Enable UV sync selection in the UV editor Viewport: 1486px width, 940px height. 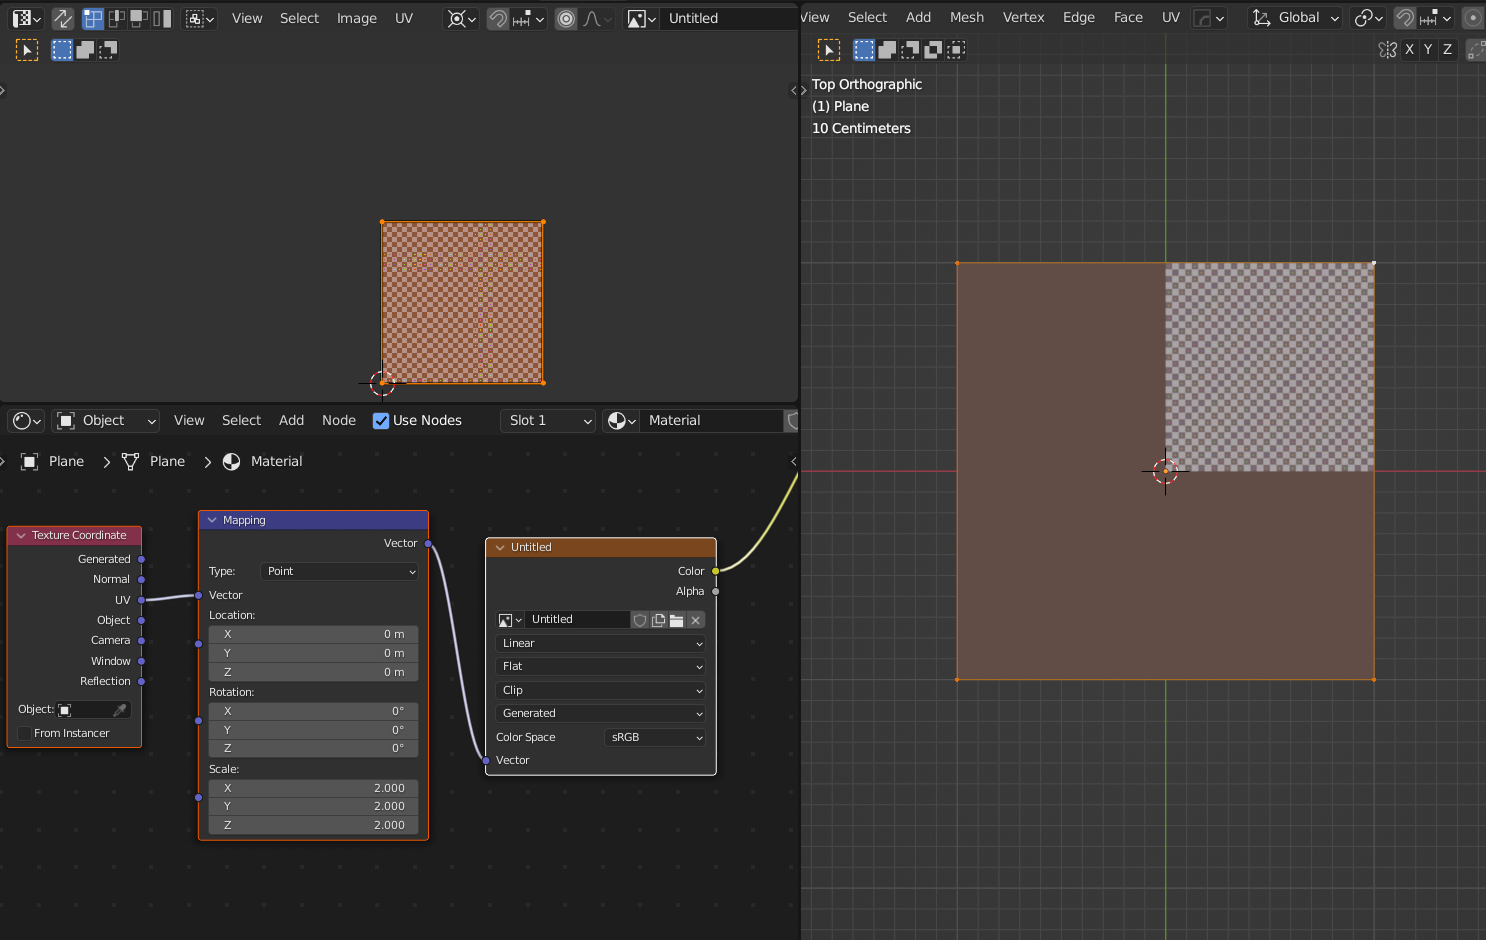pyautogui.click(x=62, y=18)
